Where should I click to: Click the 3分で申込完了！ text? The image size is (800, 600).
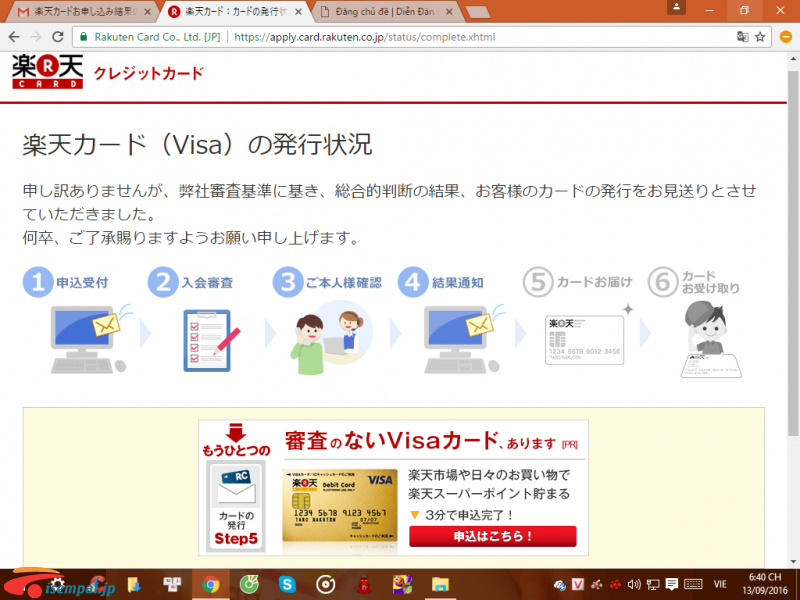(x=469, y=515)
